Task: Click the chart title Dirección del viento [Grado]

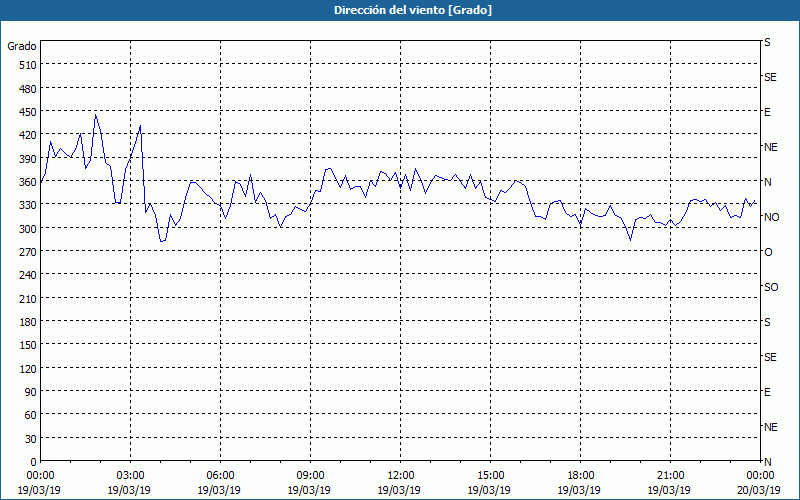Action: (x=413, y=10)
